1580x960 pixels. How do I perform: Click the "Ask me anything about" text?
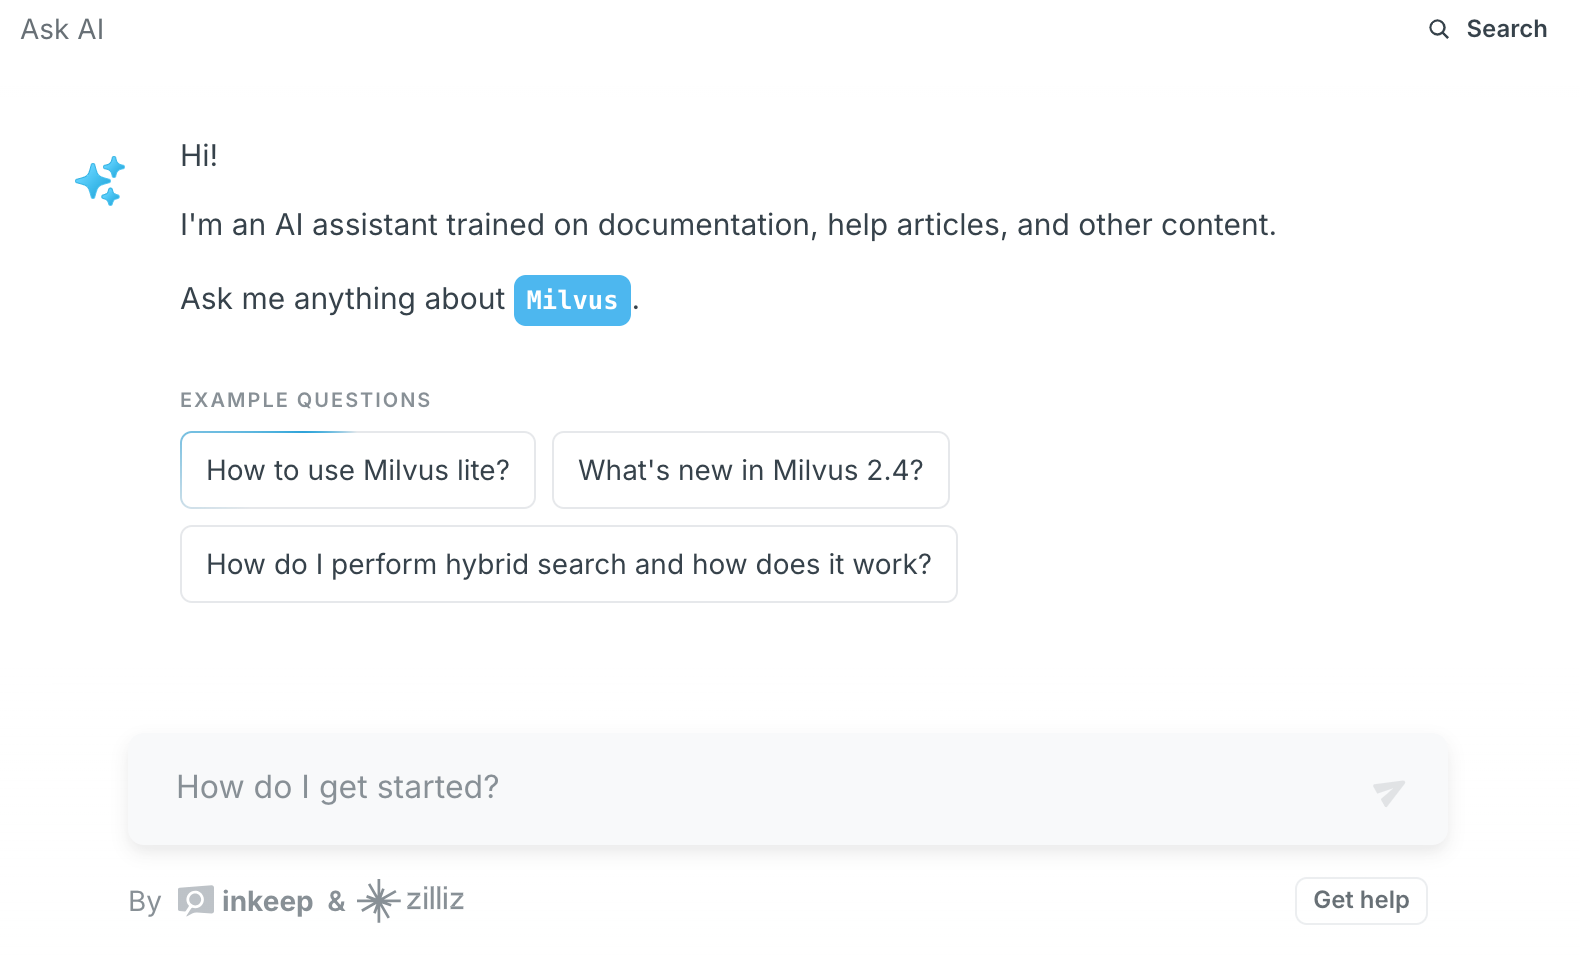coord(342,299)
